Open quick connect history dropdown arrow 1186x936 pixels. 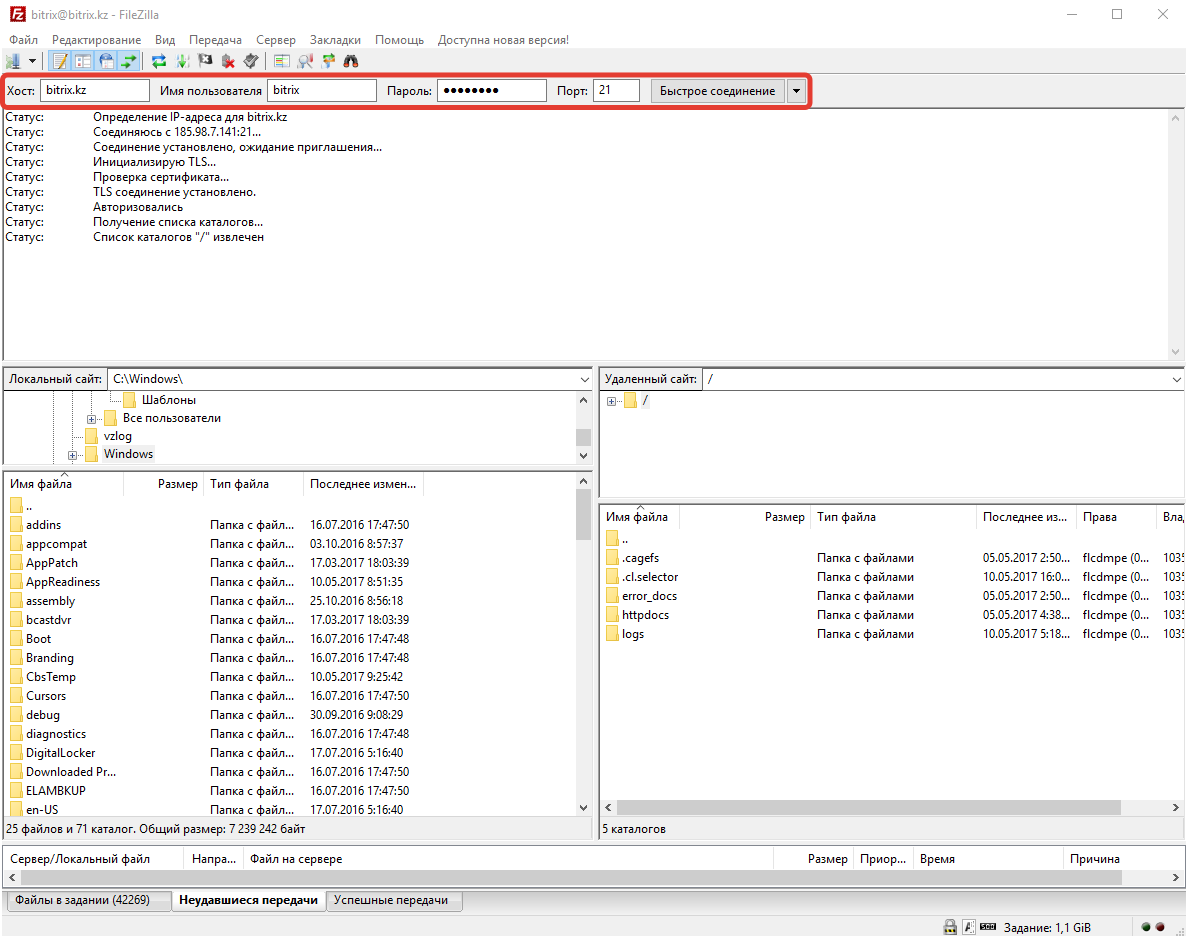(796, 91)
